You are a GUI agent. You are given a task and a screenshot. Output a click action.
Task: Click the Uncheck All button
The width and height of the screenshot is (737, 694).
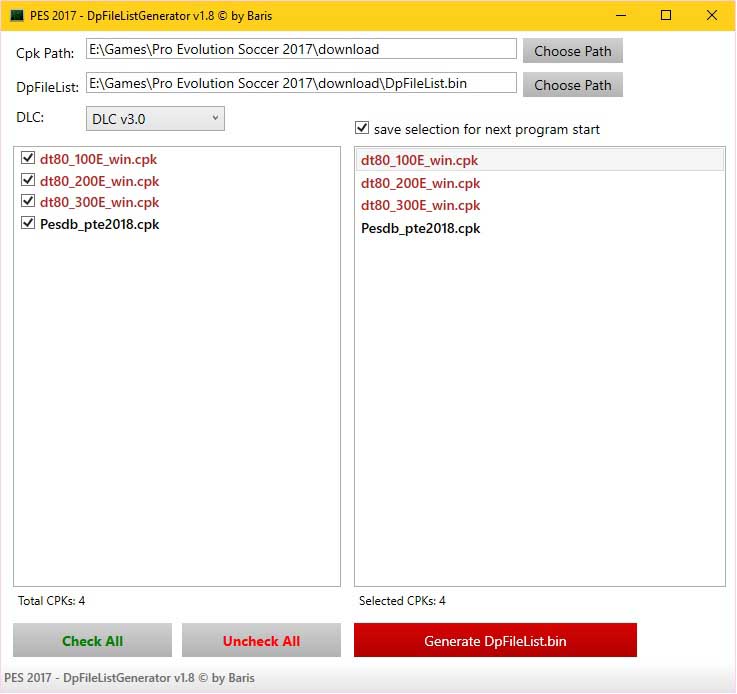[261, 640]
